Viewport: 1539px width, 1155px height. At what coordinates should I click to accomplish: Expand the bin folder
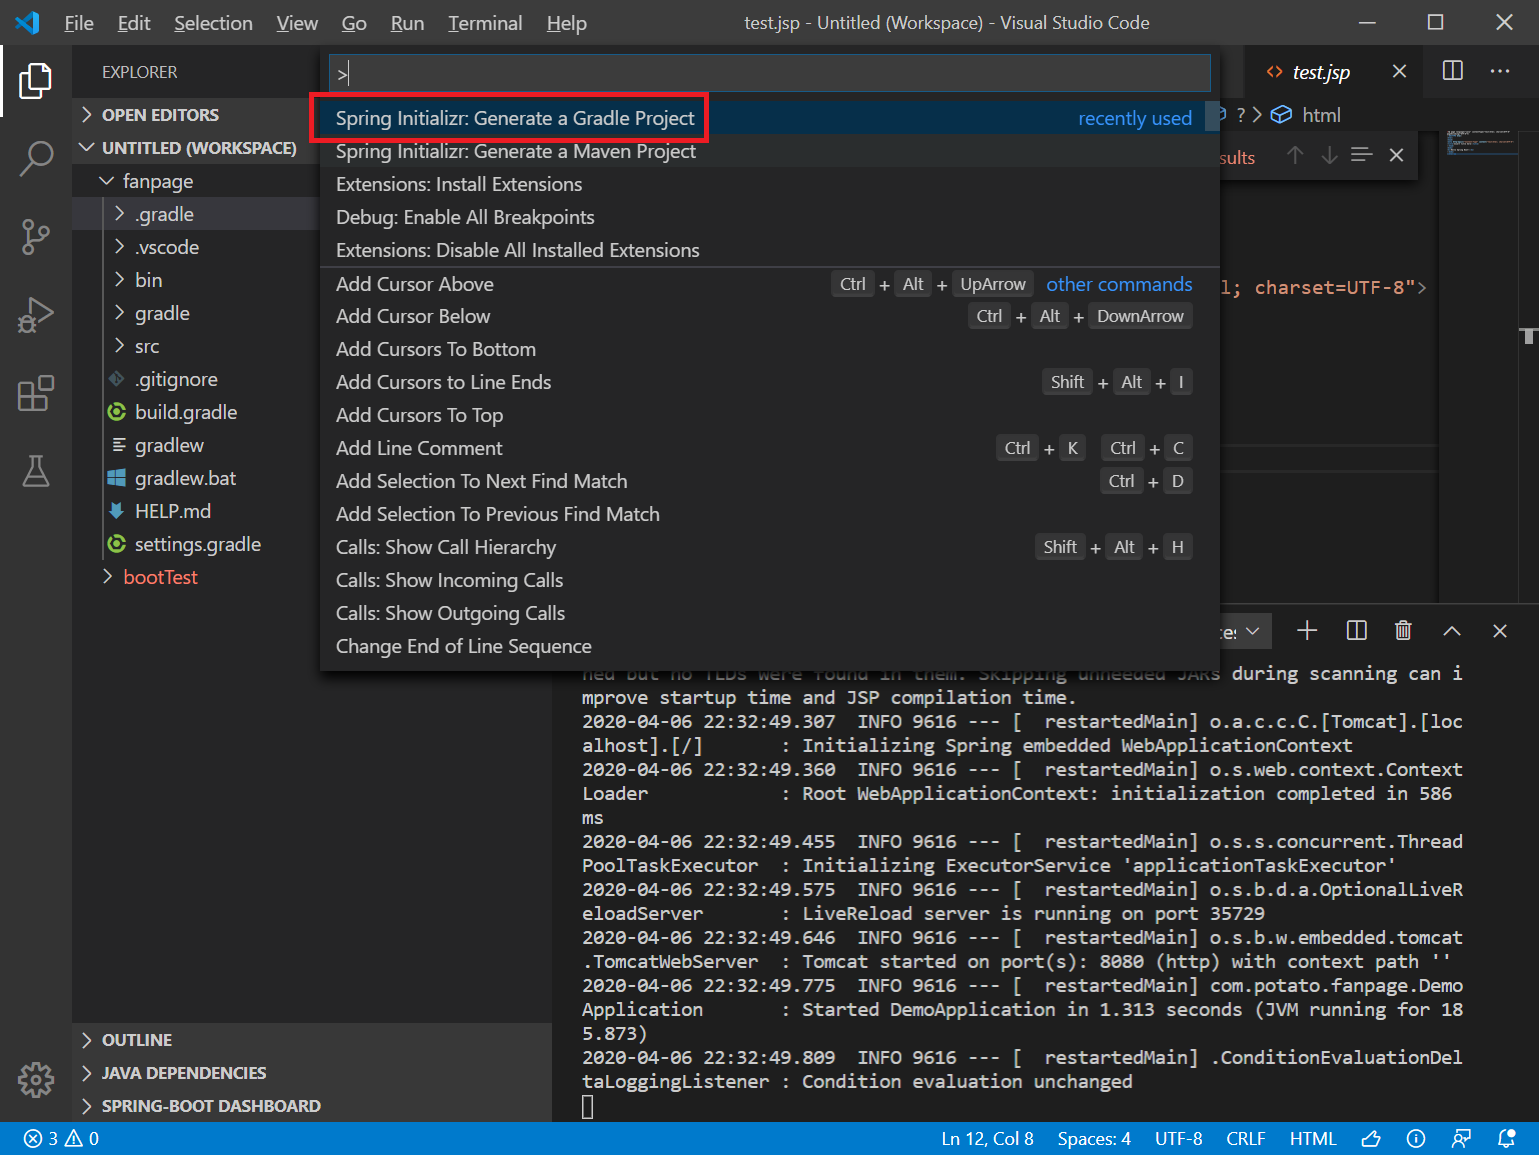pos(196,280)
